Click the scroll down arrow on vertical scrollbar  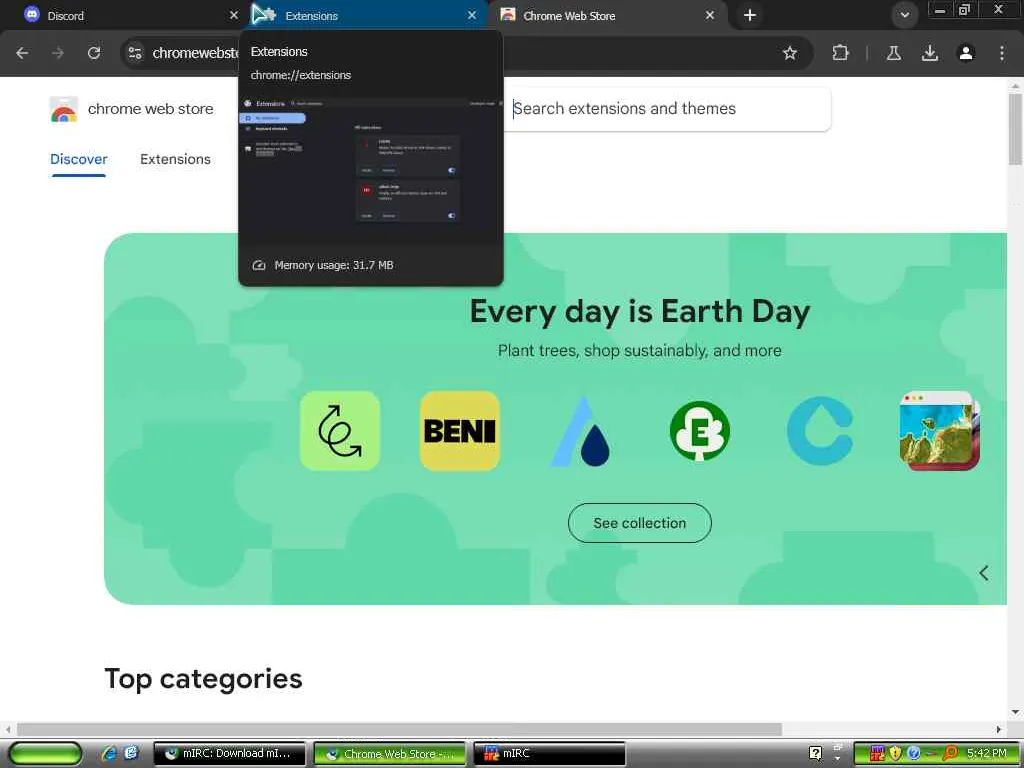click(x=1015, y=712)
